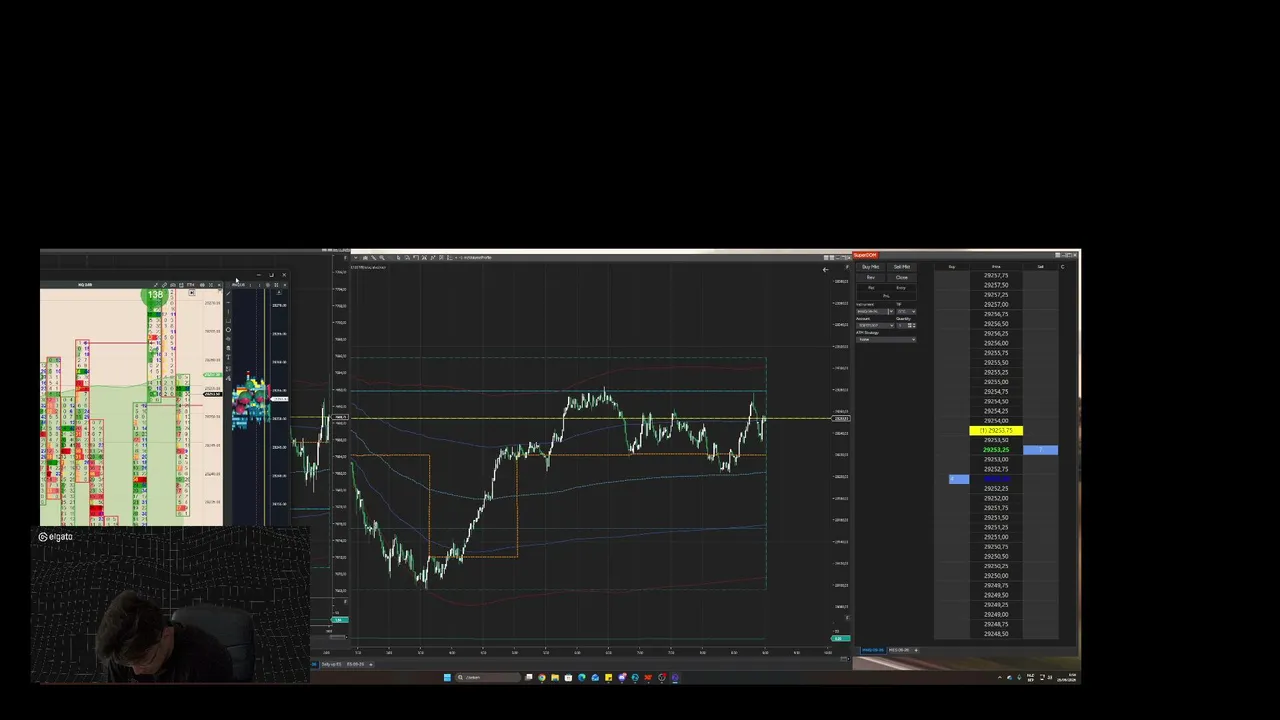Open the Account dropdown in SuperDOM
Screen dimensions: 1280x720
875,325
